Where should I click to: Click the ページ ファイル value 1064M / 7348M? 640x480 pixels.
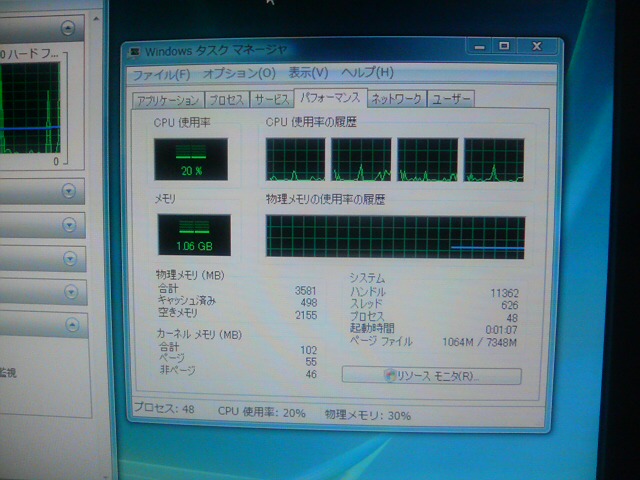coord(480,342)
